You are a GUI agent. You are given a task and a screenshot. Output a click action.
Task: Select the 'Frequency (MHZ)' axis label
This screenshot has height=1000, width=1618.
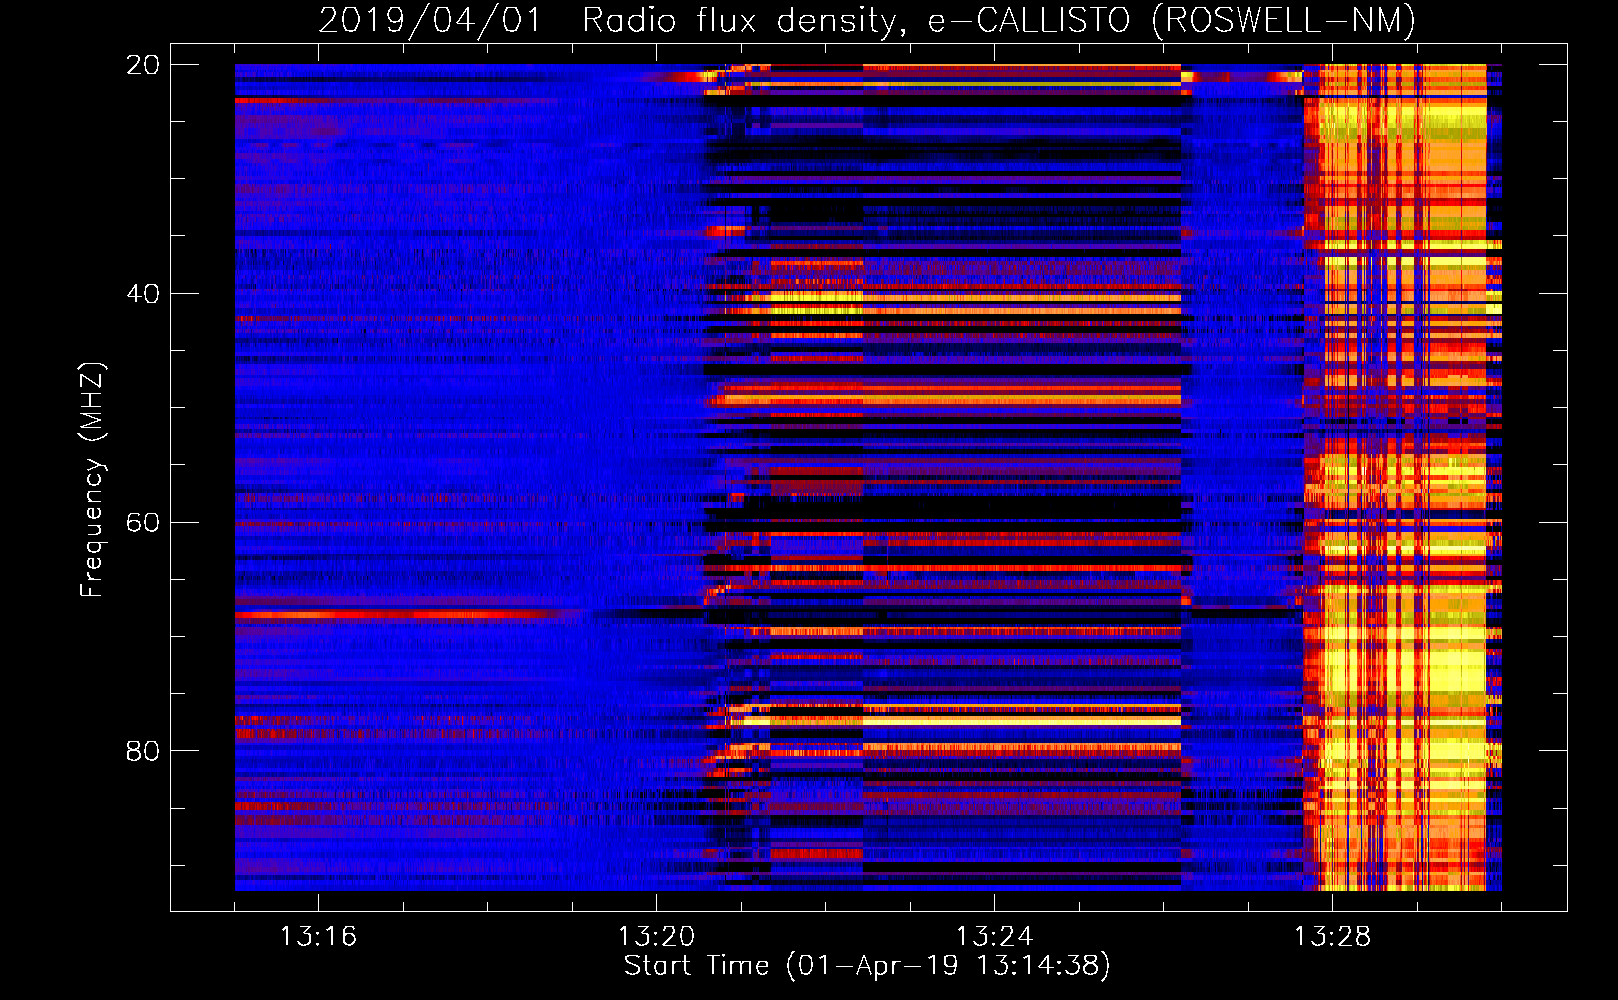point(92,480)
